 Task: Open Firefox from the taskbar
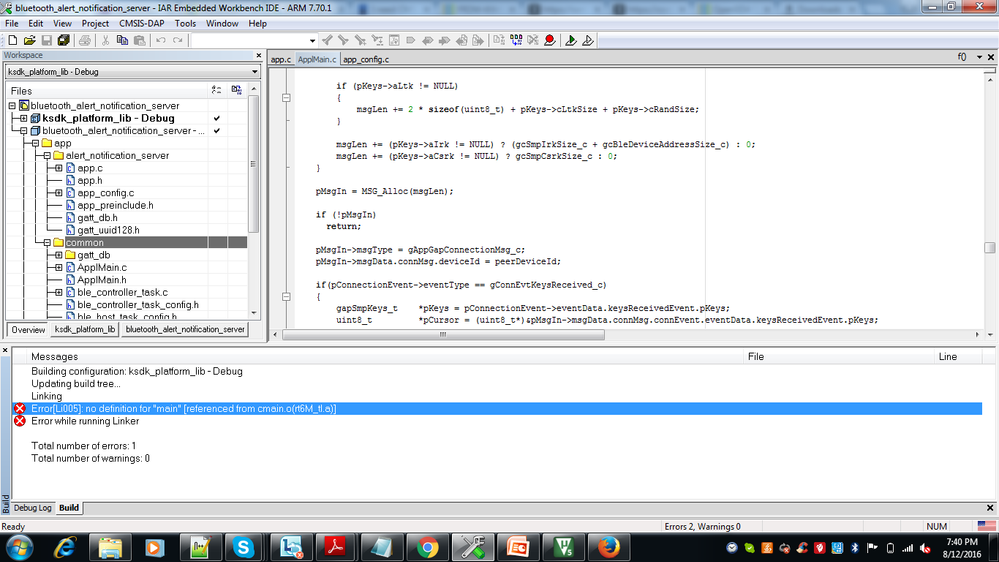click(608, 547)
